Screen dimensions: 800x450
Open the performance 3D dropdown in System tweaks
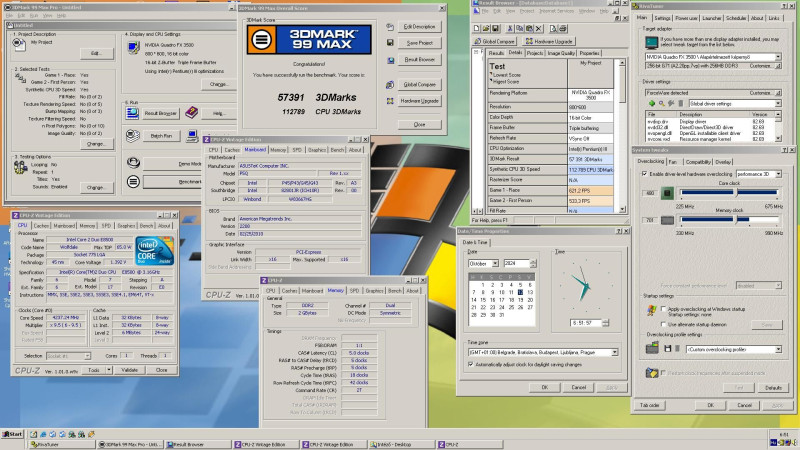778,174
